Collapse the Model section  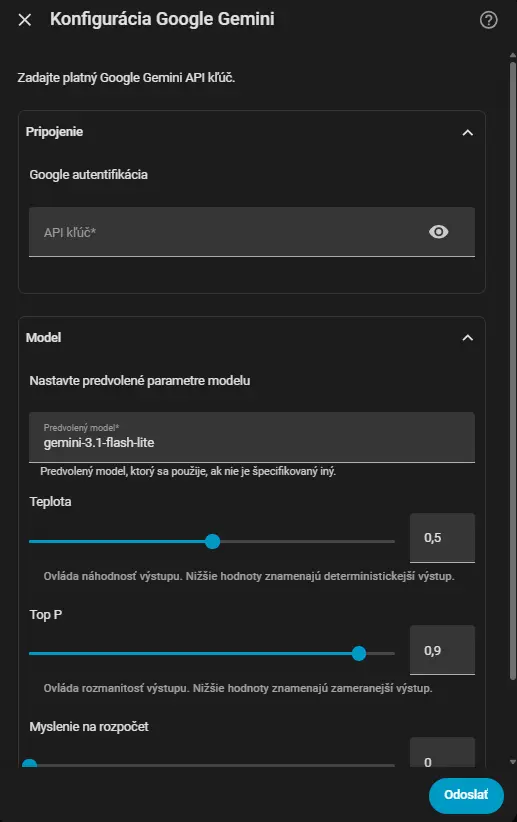point(467,338)
